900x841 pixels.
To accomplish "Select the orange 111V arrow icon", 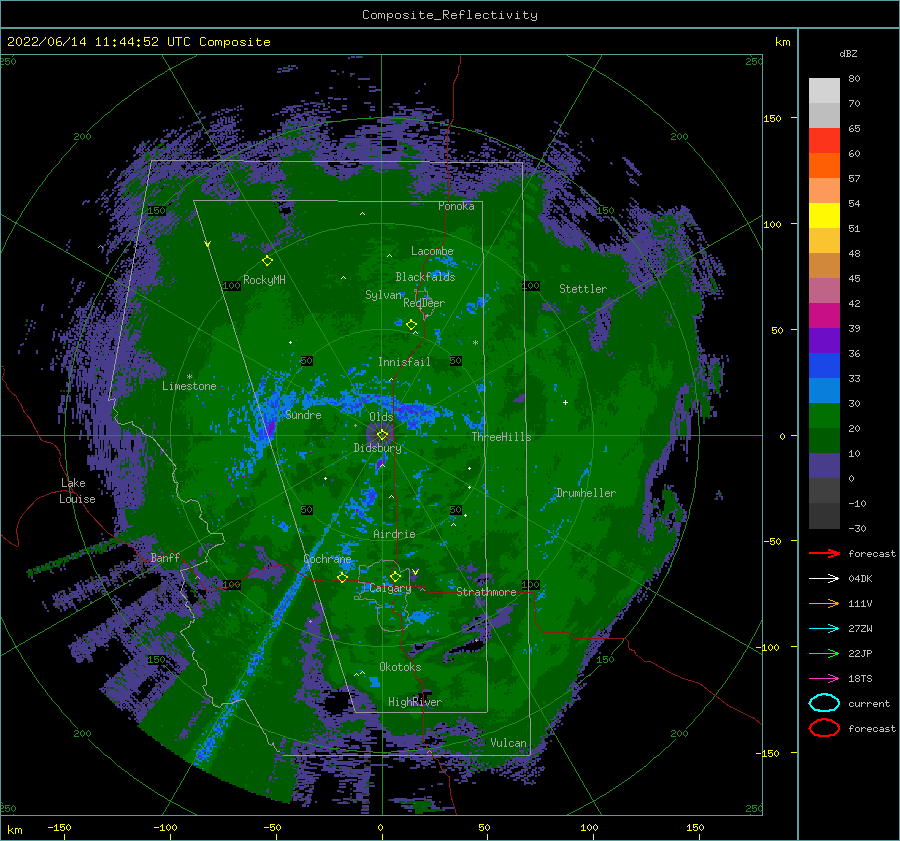I will pos(824,603).
